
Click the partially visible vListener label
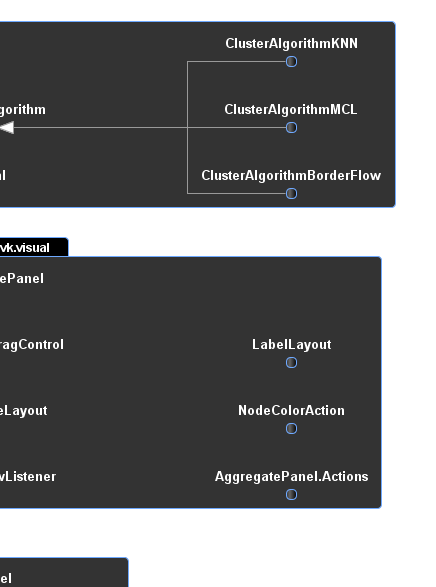pyautogui.click(x=28, y=477)
